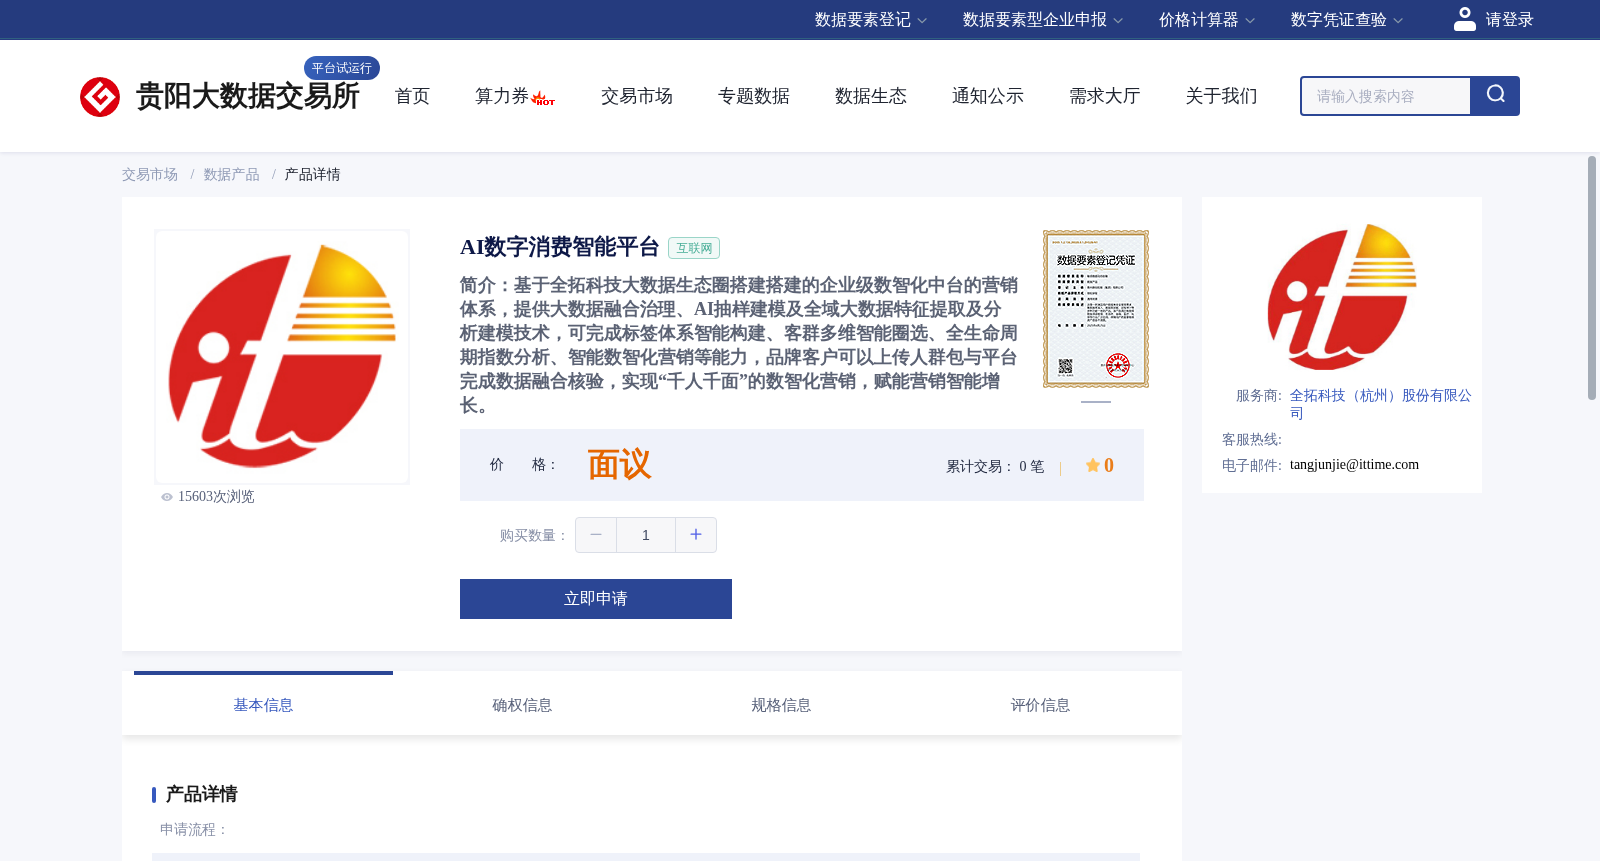Screen dimensions: 1600x861
Task: Open the 需求大厅 menu item
Action: tap(1105, 96)
